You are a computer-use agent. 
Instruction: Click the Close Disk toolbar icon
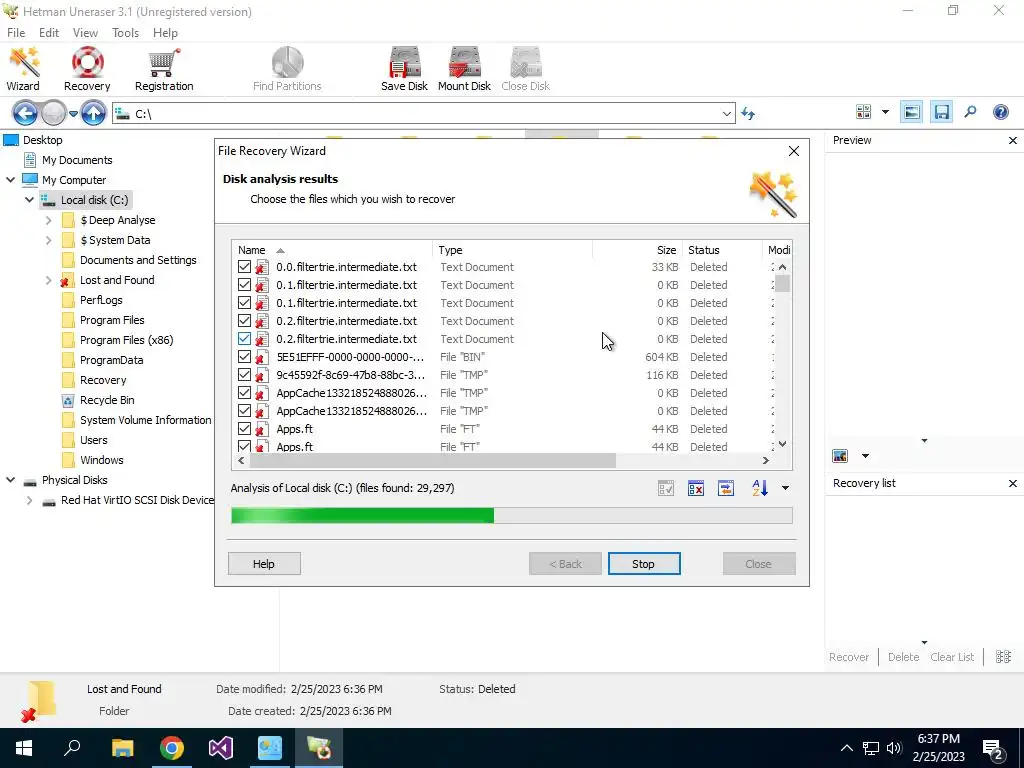click(x=526, y=69)
